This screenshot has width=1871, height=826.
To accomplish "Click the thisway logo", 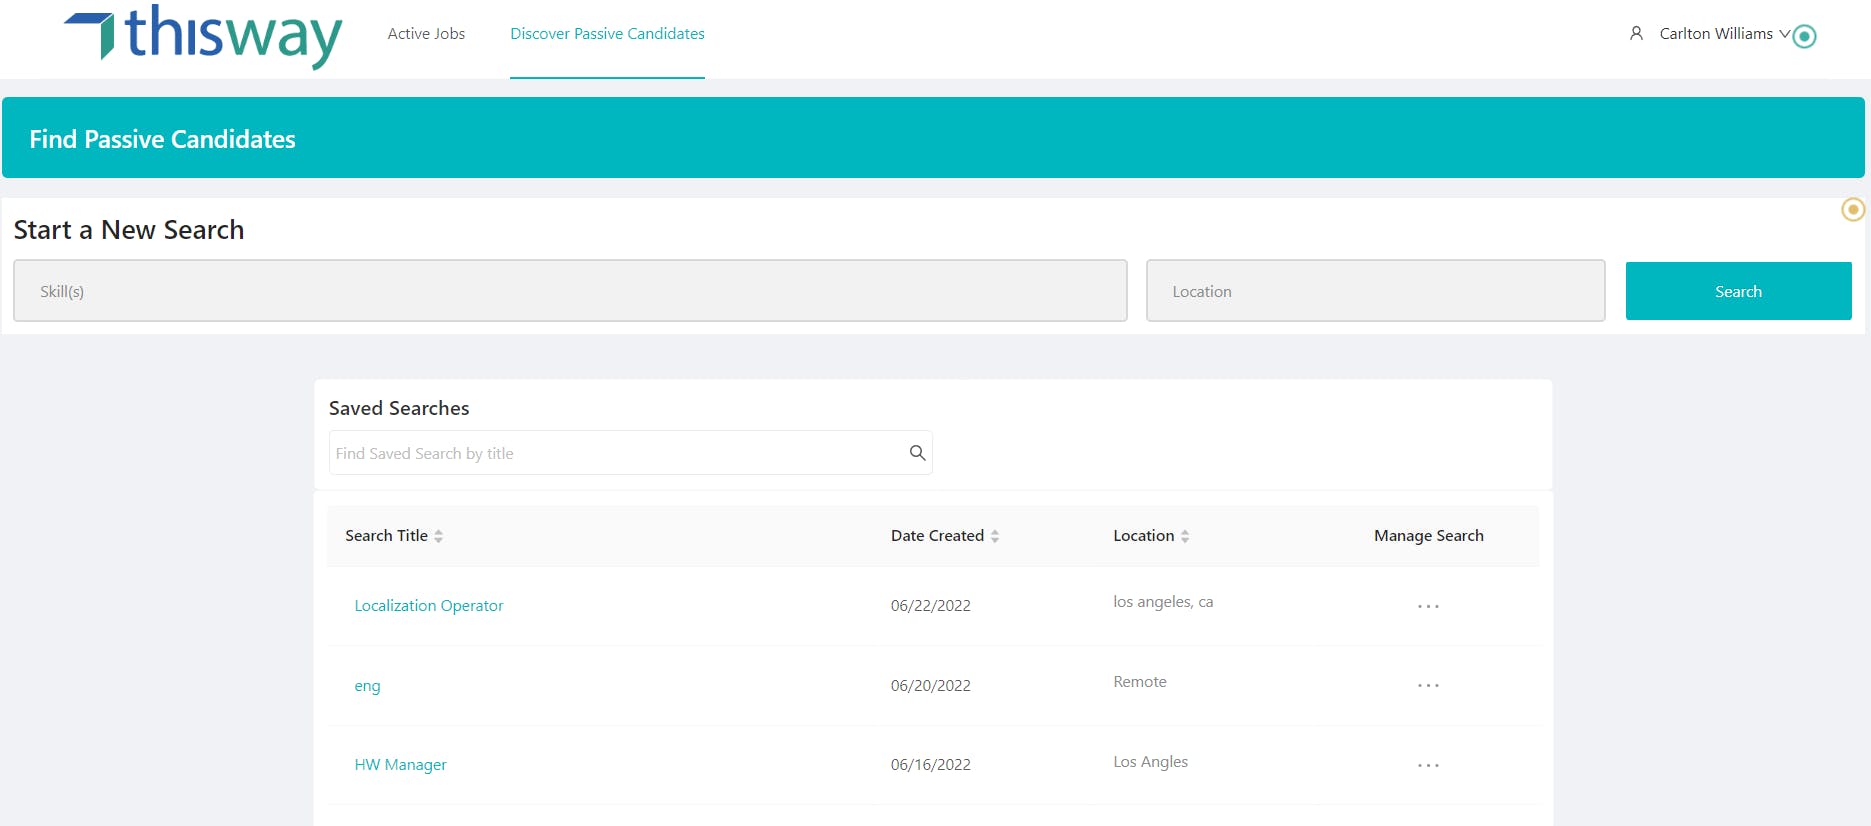I will pyautogui.click(x=203, y=36).
